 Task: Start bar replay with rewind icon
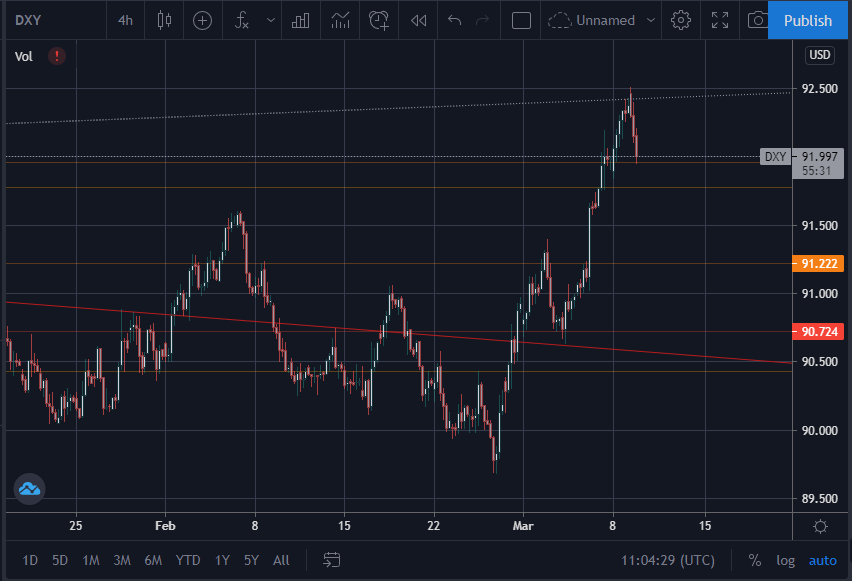point(418,21)
